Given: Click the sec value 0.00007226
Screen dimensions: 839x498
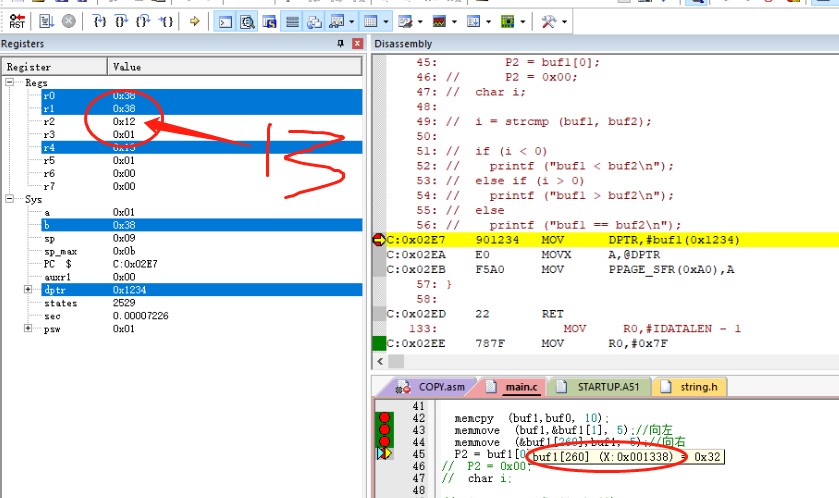Looking at the screenshot, I should click(140, 316).
